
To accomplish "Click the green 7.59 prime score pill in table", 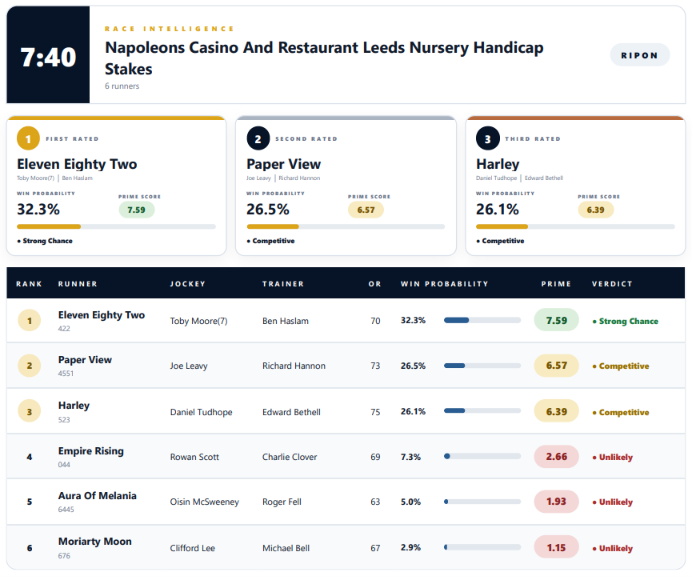I will [556, 320].
